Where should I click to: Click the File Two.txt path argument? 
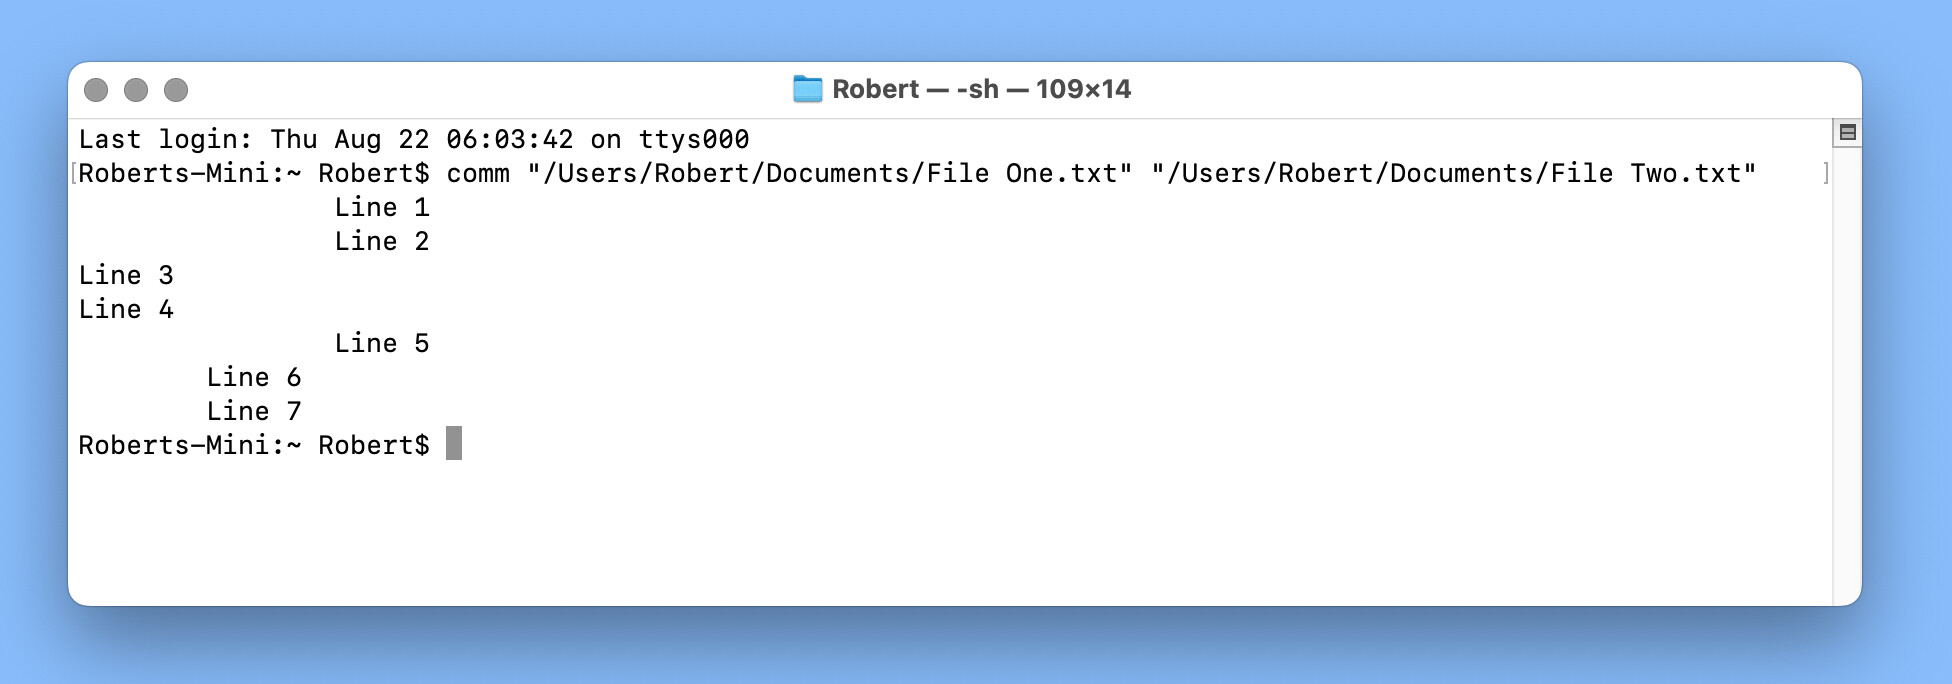tap(1453, 173)
